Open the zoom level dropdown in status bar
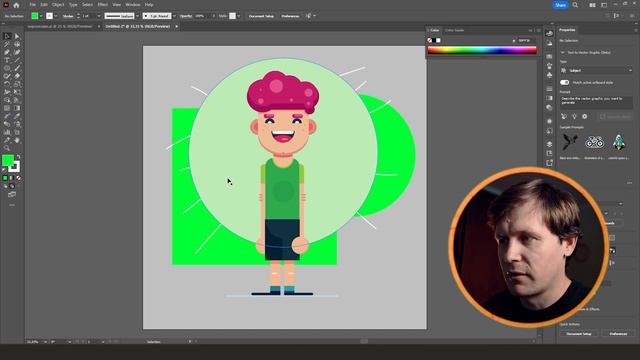The image size is (640, 360). pos(45,342)
